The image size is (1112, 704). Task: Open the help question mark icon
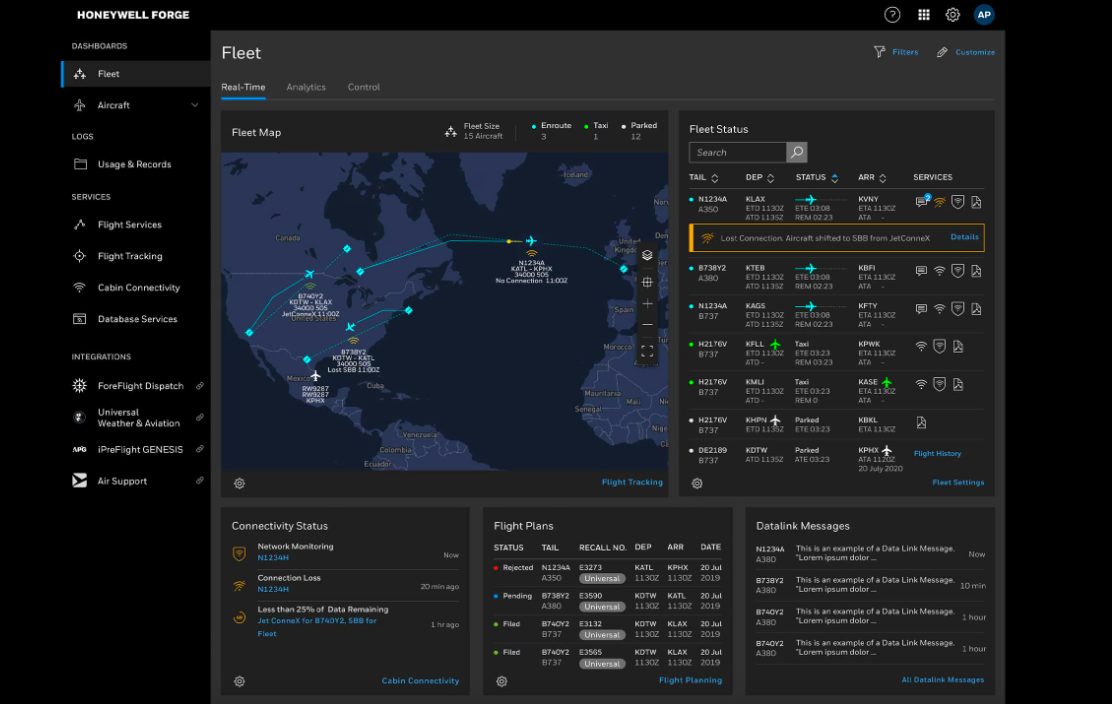click(891, 15)
